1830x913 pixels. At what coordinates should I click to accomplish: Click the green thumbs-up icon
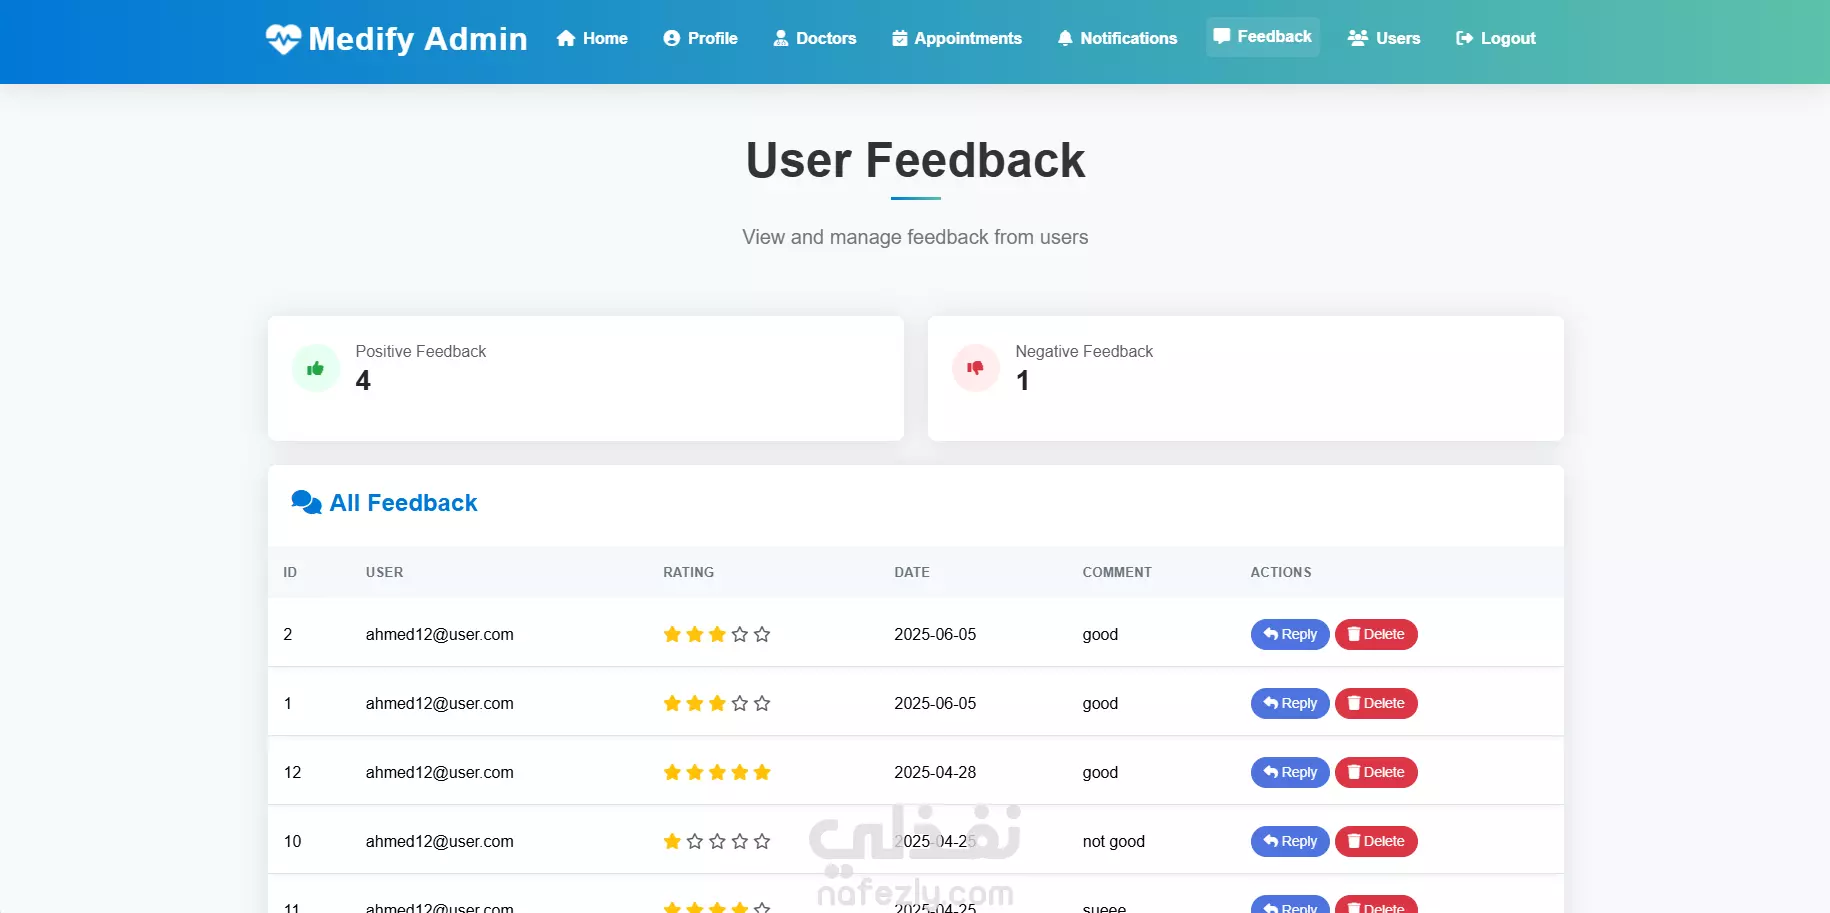[315, 368]
